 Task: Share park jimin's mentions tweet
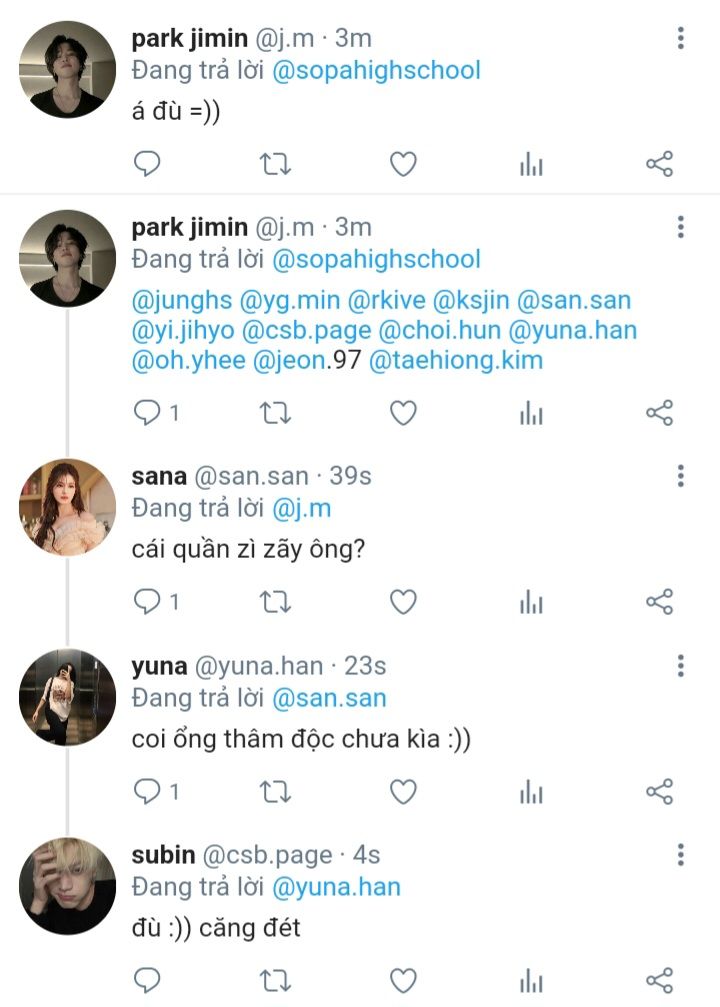(659, 412)
